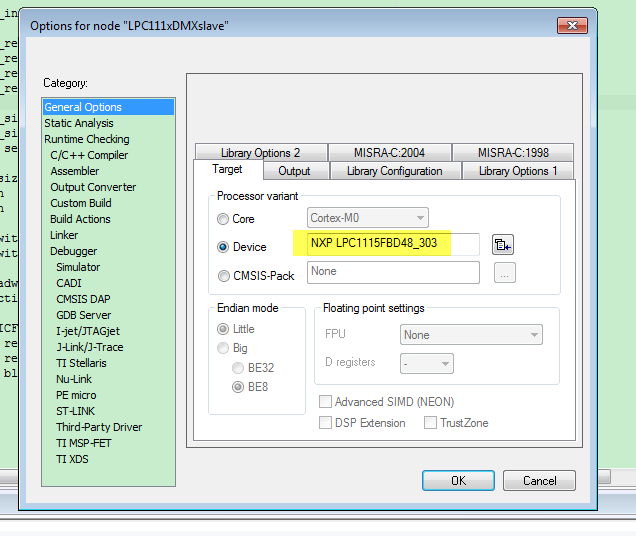Screen dimensions: 636x536
Task: Switch to the Target tab
Action: coord(228,169)
